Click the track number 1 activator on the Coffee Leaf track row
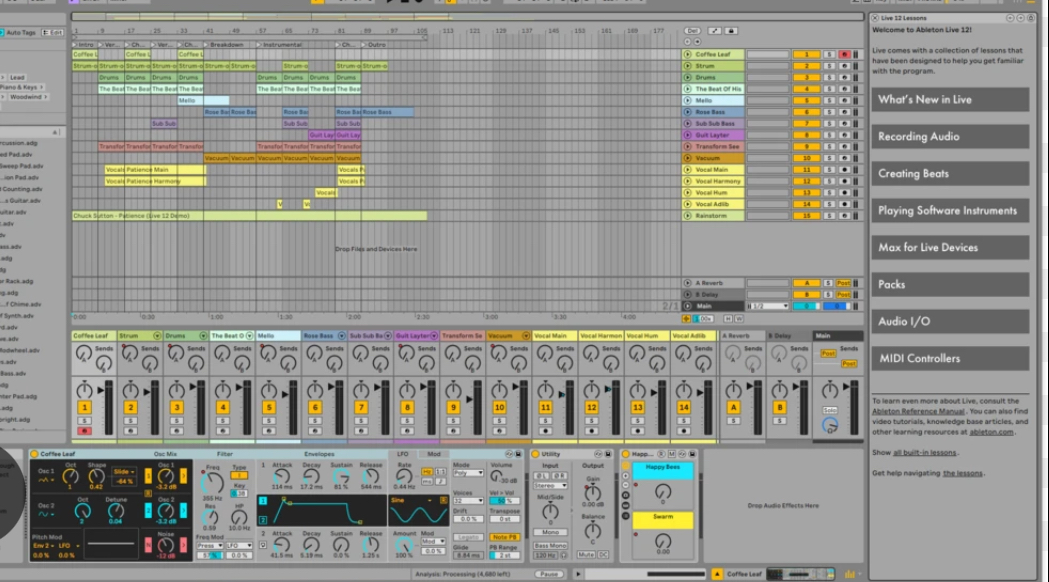 coord(806,54)
